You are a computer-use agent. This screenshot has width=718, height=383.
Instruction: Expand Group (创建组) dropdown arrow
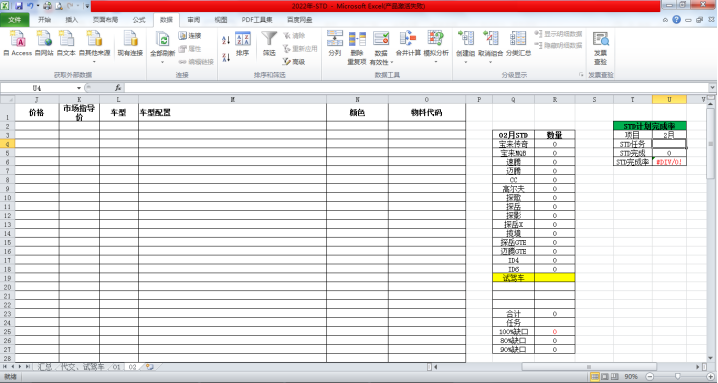pyautogui.click(x=465, y=61)
